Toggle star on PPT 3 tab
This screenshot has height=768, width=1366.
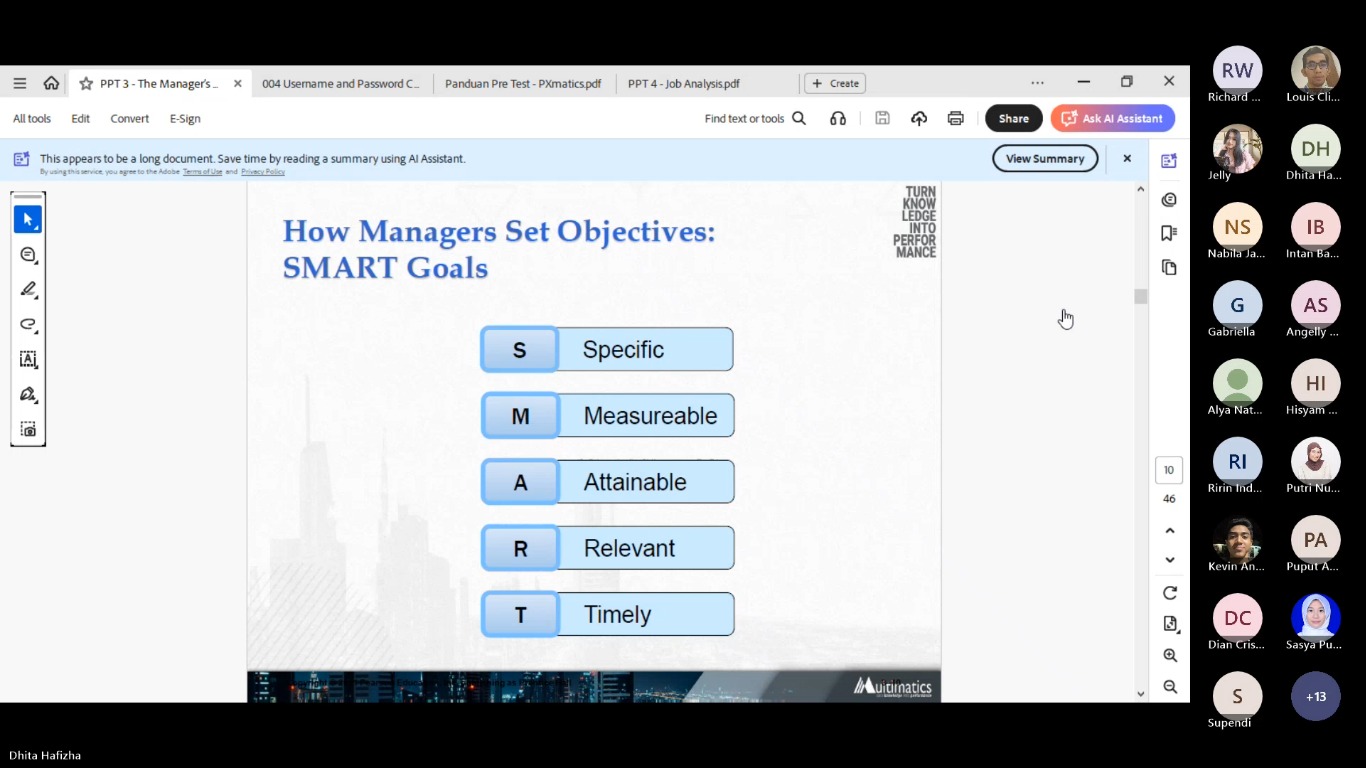86,84
